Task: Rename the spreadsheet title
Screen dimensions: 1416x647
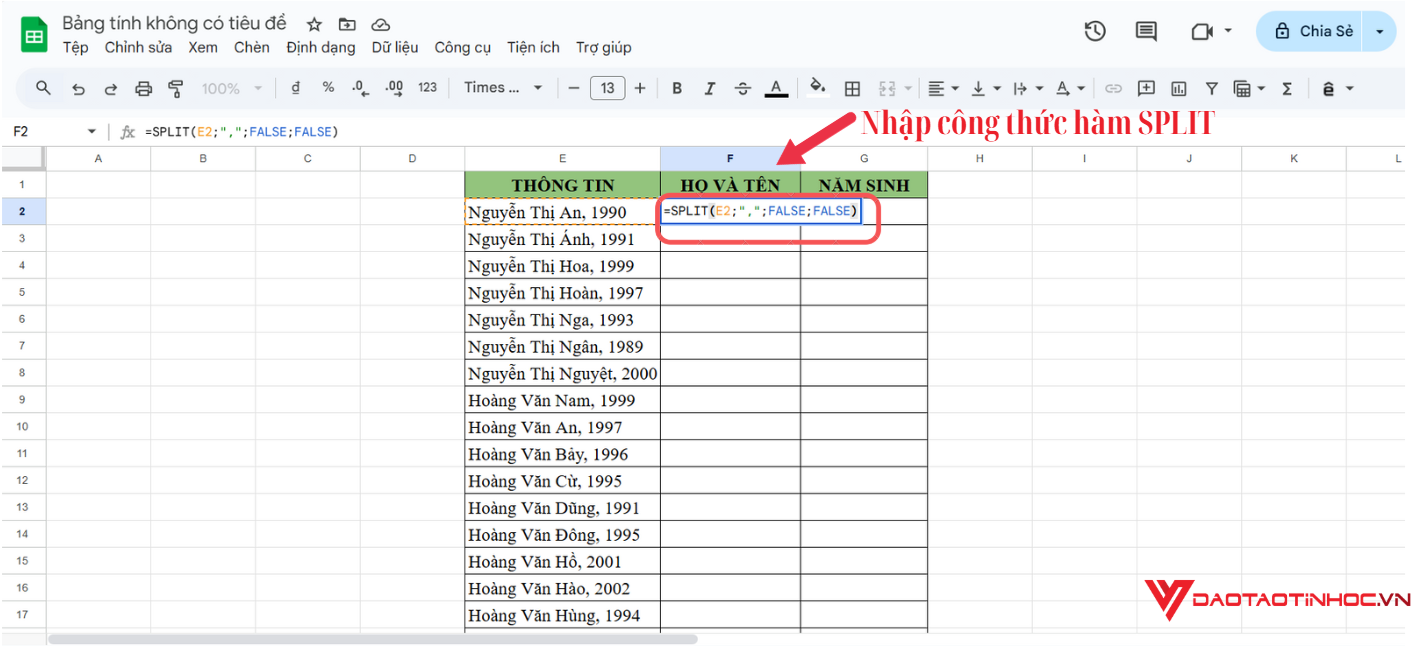Action: 174,23
